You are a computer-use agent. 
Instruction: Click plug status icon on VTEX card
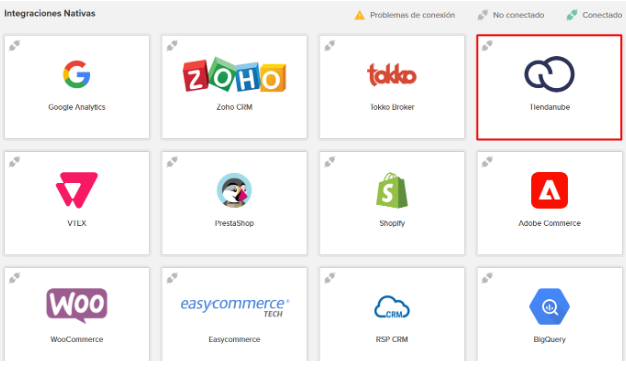(x=14, y=162)
